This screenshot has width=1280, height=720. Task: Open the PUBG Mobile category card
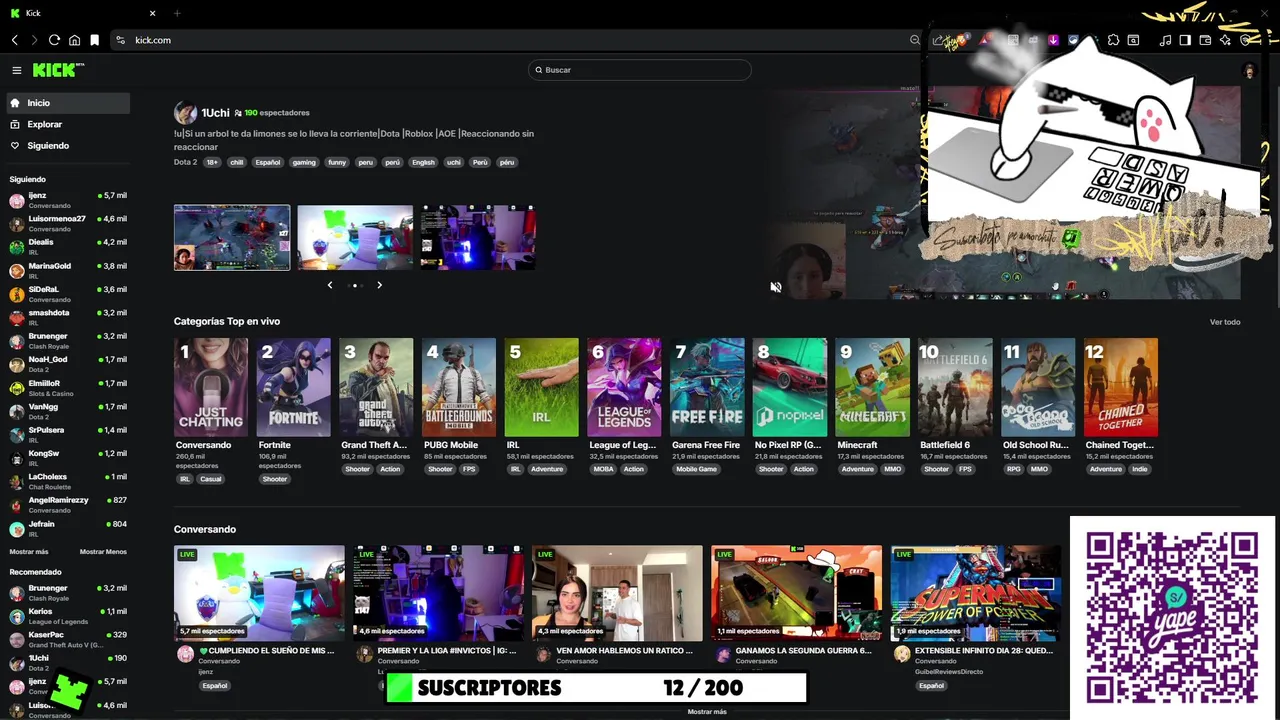click(x=459, y=388)
